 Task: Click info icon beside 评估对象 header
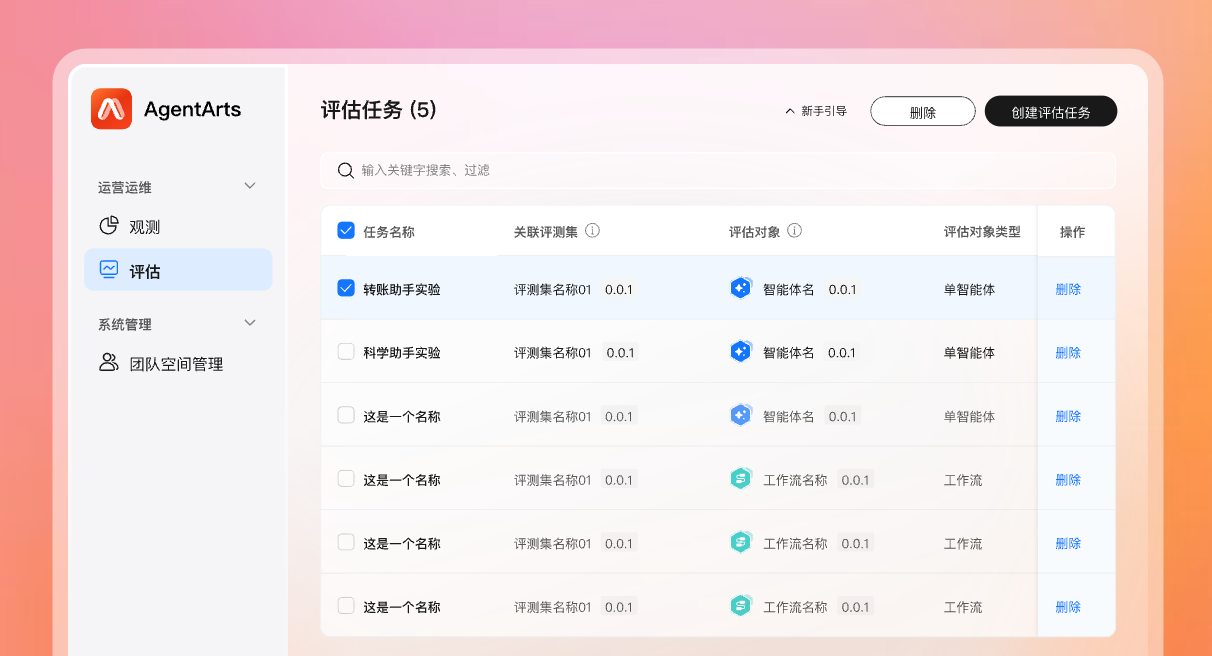point(795,231)
